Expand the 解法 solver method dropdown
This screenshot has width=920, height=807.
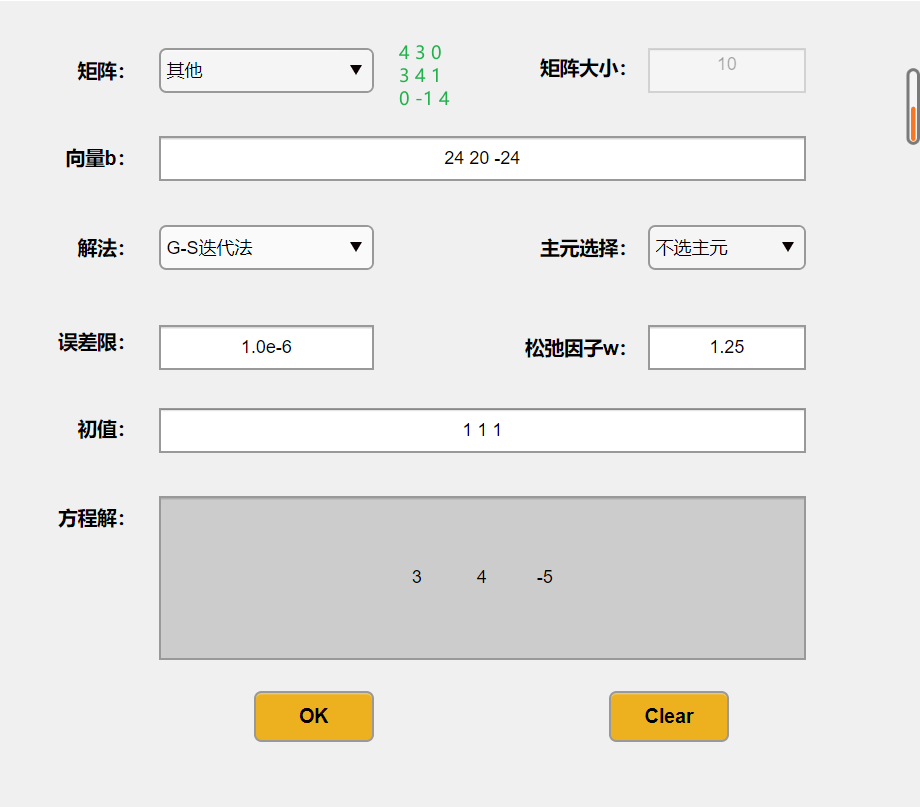(x=265, y=247)
